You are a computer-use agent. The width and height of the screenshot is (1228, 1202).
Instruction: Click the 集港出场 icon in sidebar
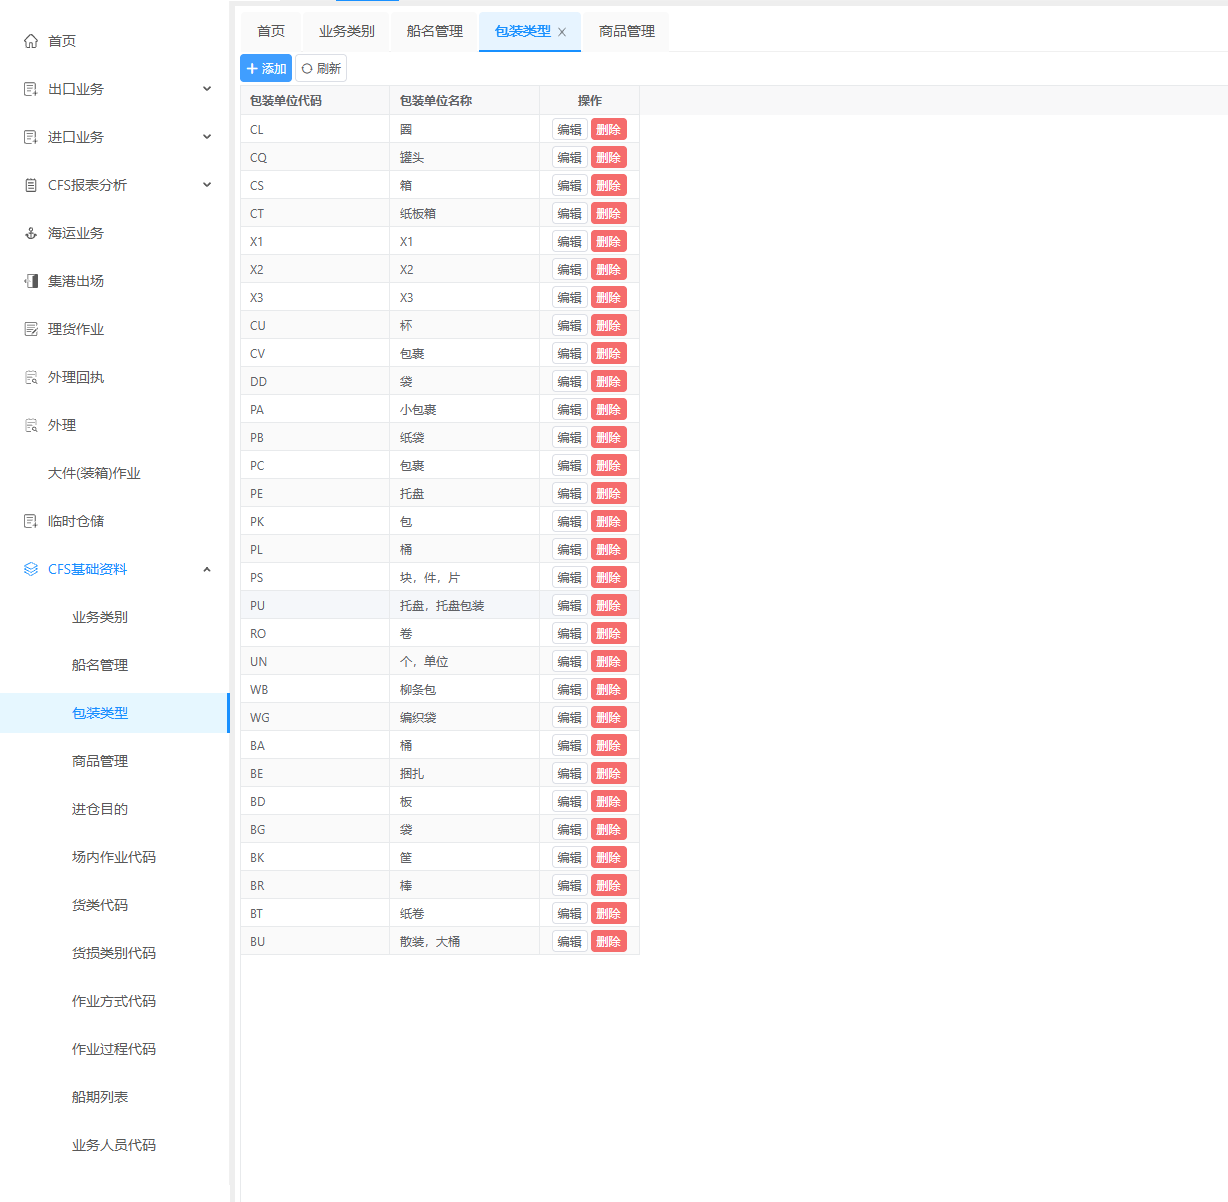click(31, 281)
